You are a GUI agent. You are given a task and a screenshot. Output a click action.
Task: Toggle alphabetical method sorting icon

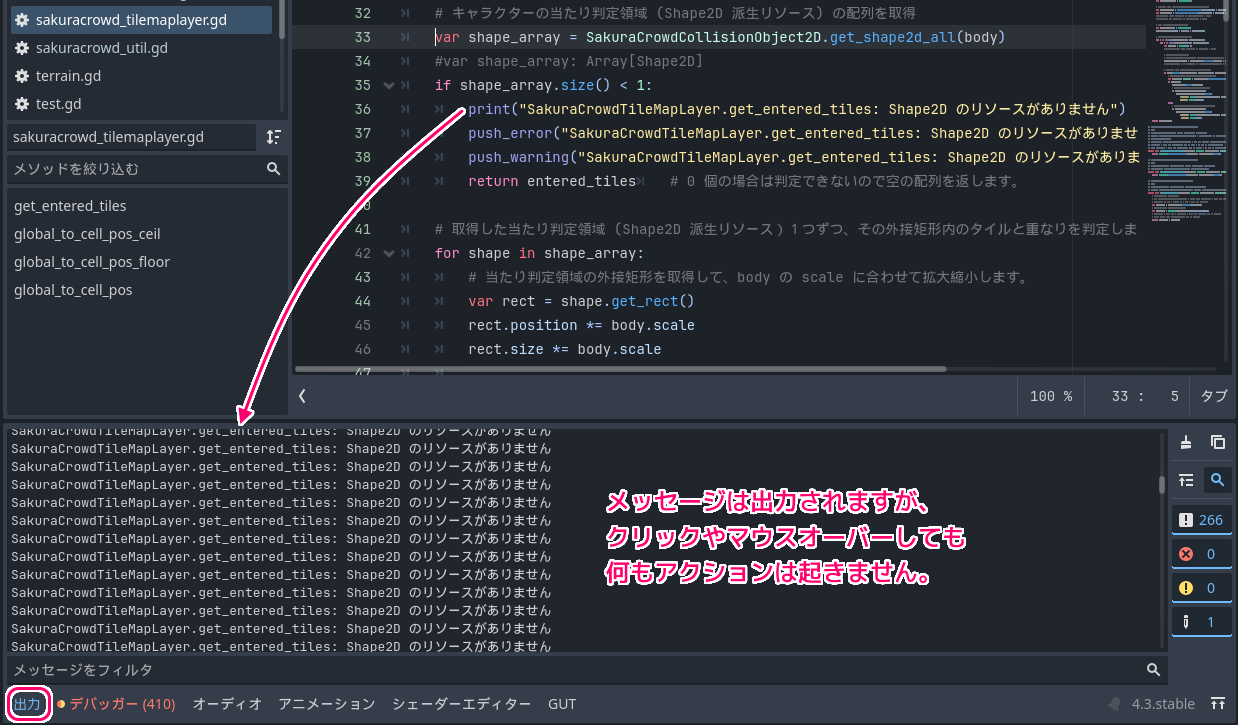pyautogui.click(x=274, y=136)
